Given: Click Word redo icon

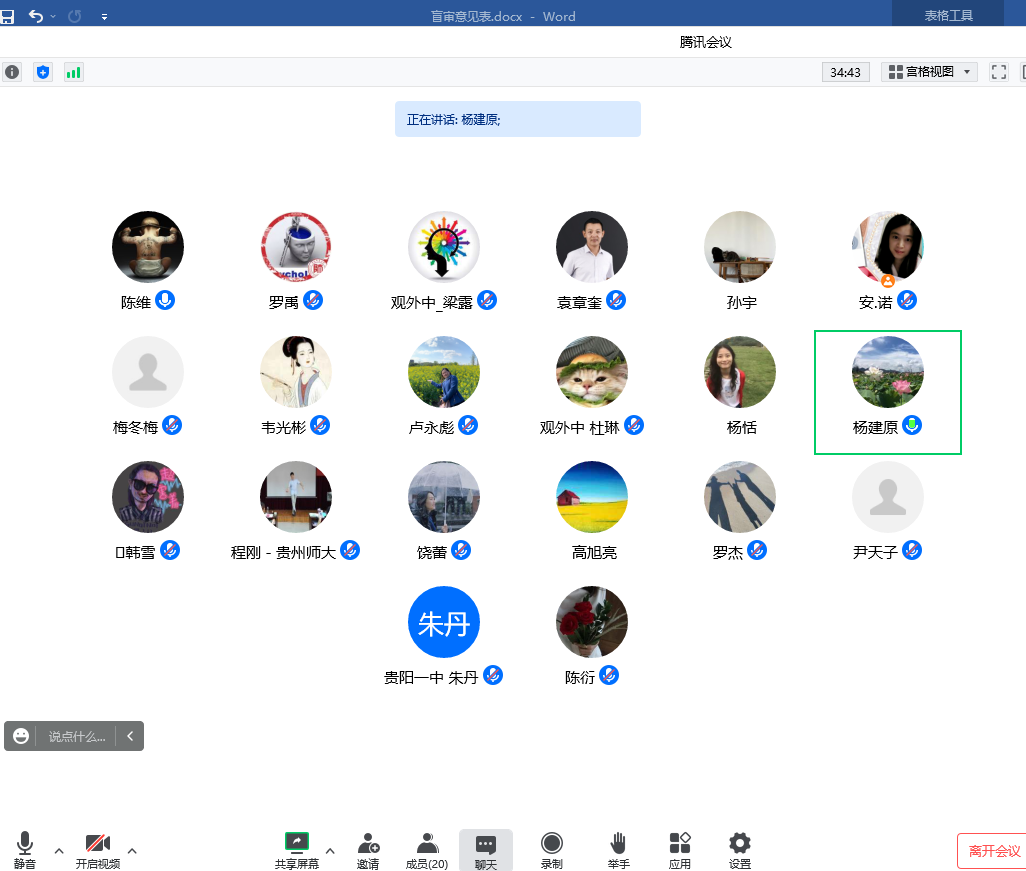Looking at the screenshot, I should 75,16.
